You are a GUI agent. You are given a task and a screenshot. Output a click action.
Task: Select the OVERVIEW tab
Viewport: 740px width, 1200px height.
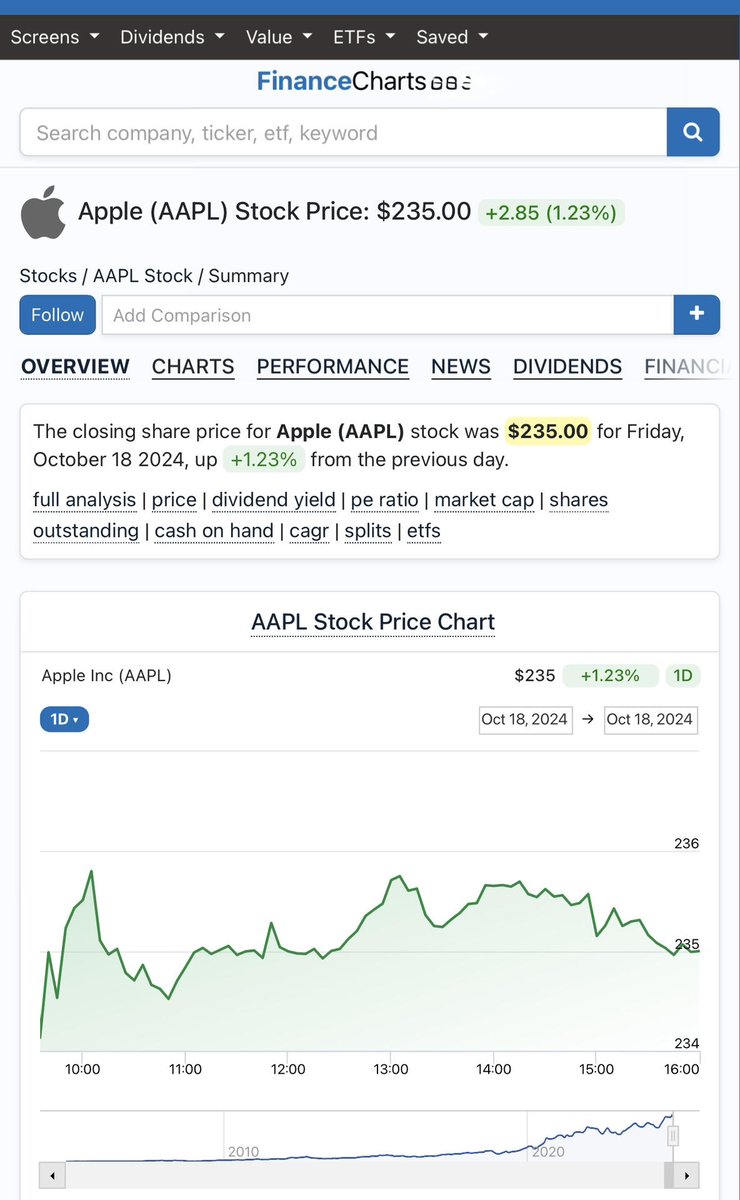pyautogui.click(x=75, y=367)
